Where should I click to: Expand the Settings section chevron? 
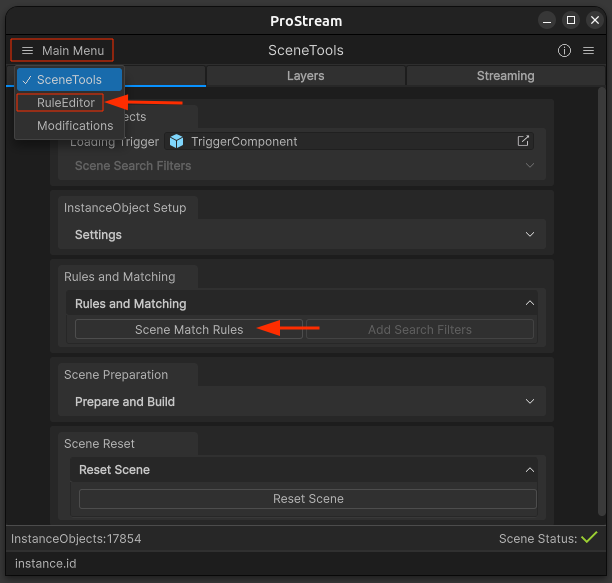530,235
